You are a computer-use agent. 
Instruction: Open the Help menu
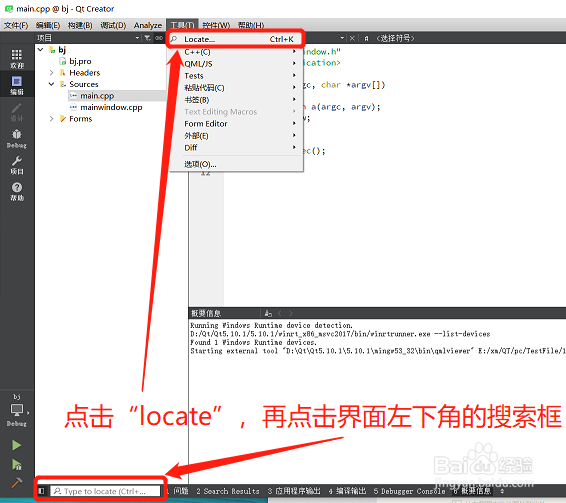point(251,25)
